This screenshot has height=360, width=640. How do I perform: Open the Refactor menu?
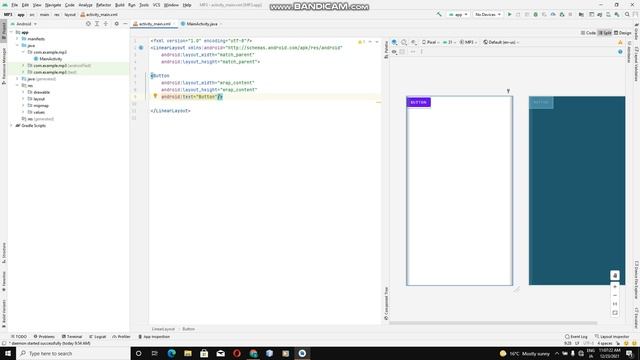[x=103, y=5]
